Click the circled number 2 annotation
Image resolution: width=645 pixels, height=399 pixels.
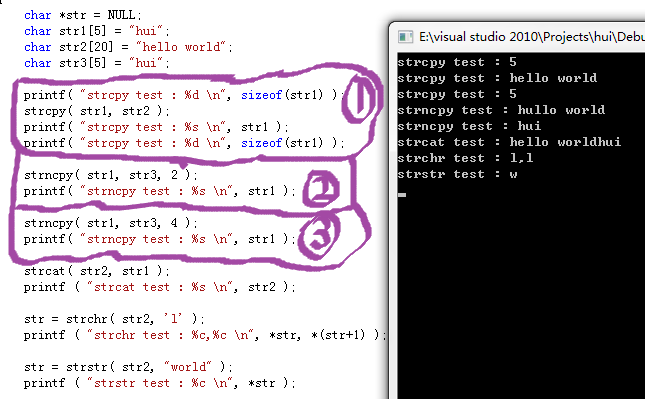click(x=321, y=190)
